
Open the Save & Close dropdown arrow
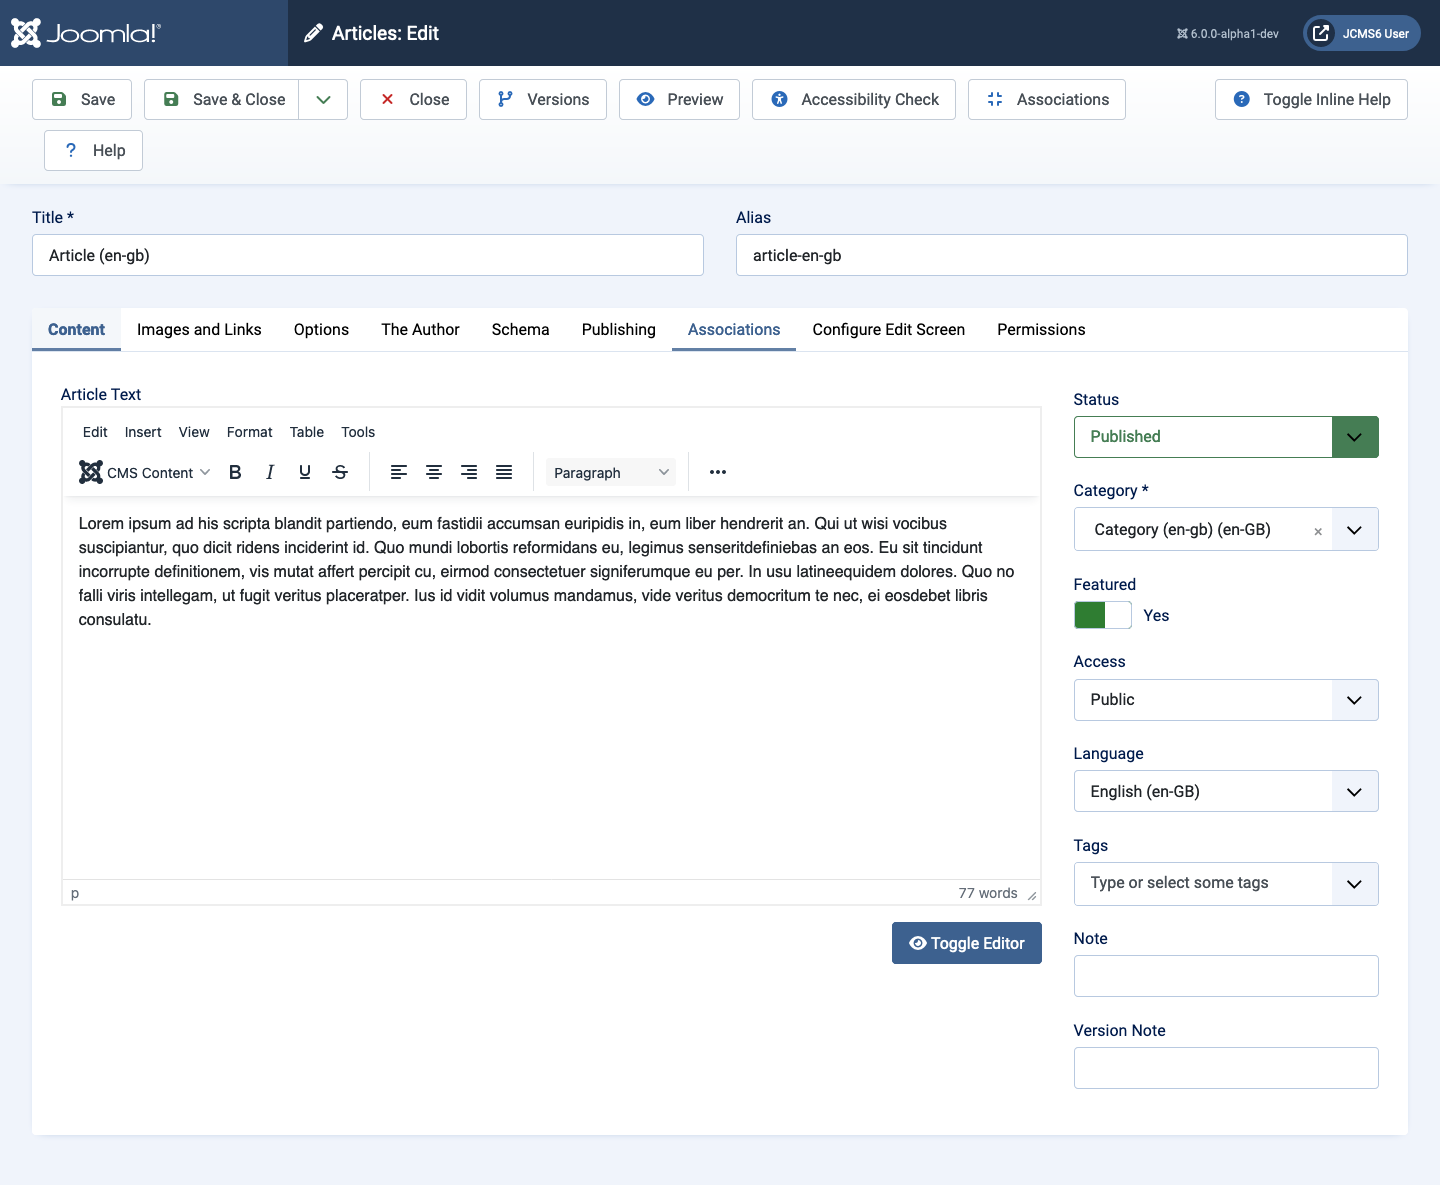point(323,99)
